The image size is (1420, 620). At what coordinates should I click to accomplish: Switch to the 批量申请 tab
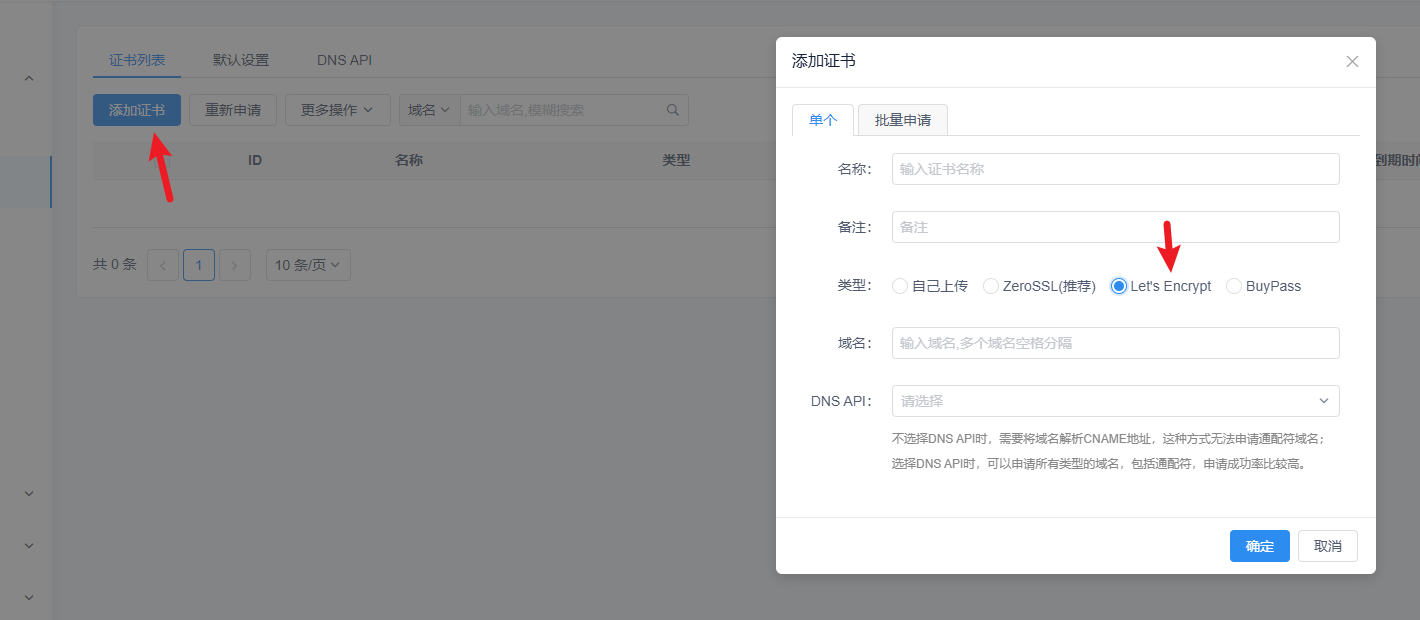click(x=903, y=119)
